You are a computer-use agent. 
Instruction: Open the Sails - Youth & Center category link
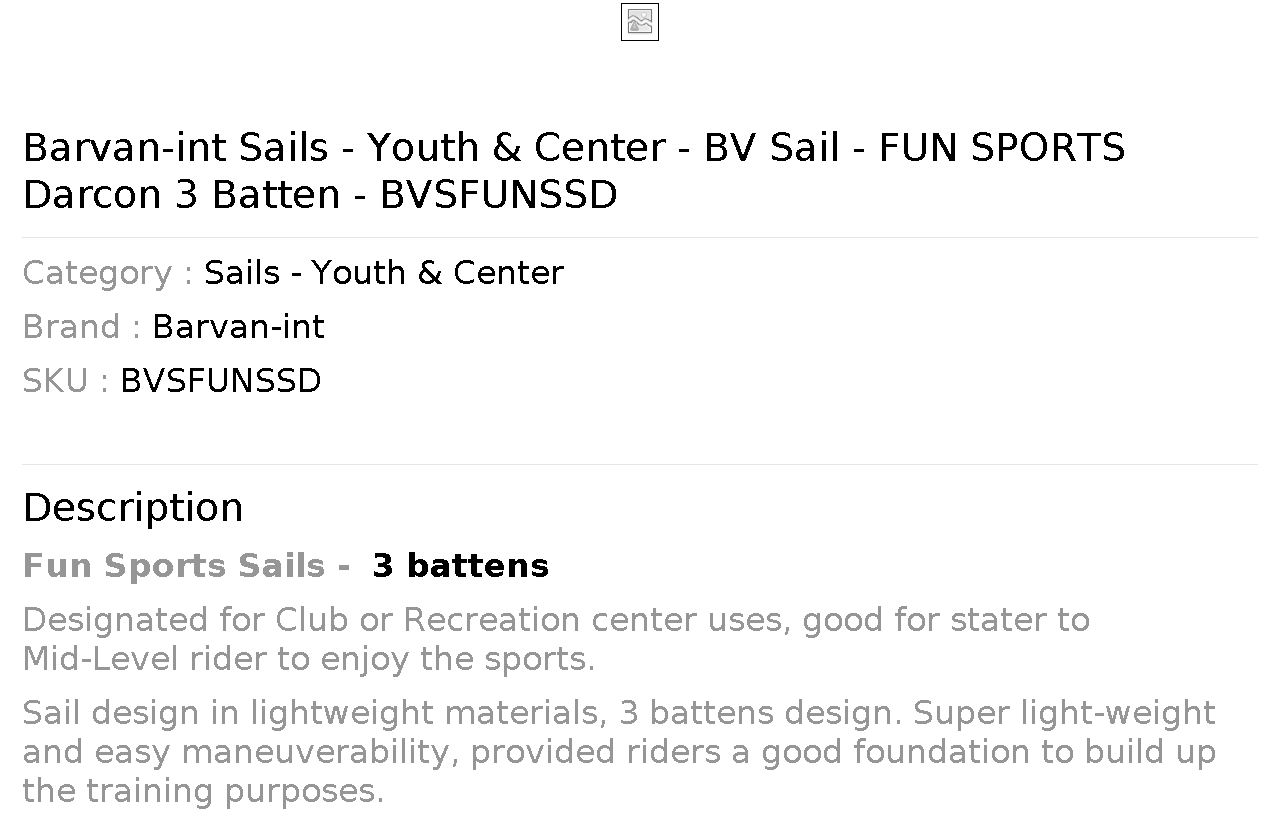click(x=384, y=273)
